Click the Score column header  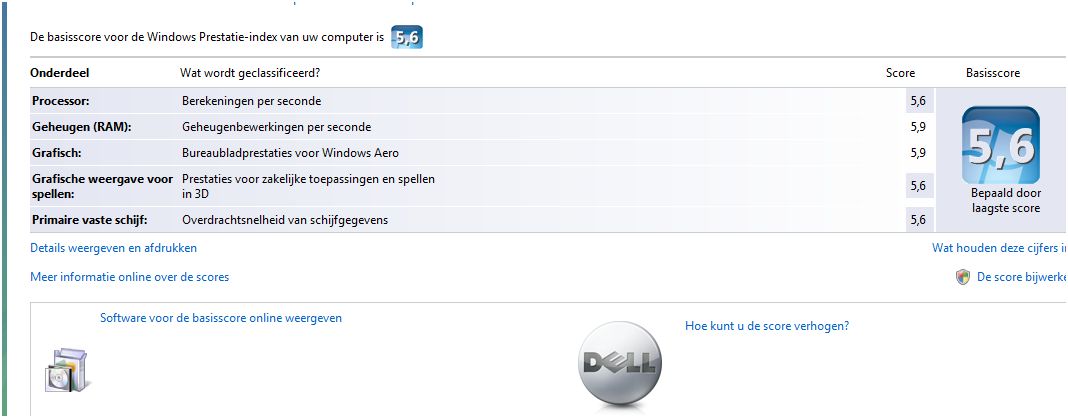[900, 73]
